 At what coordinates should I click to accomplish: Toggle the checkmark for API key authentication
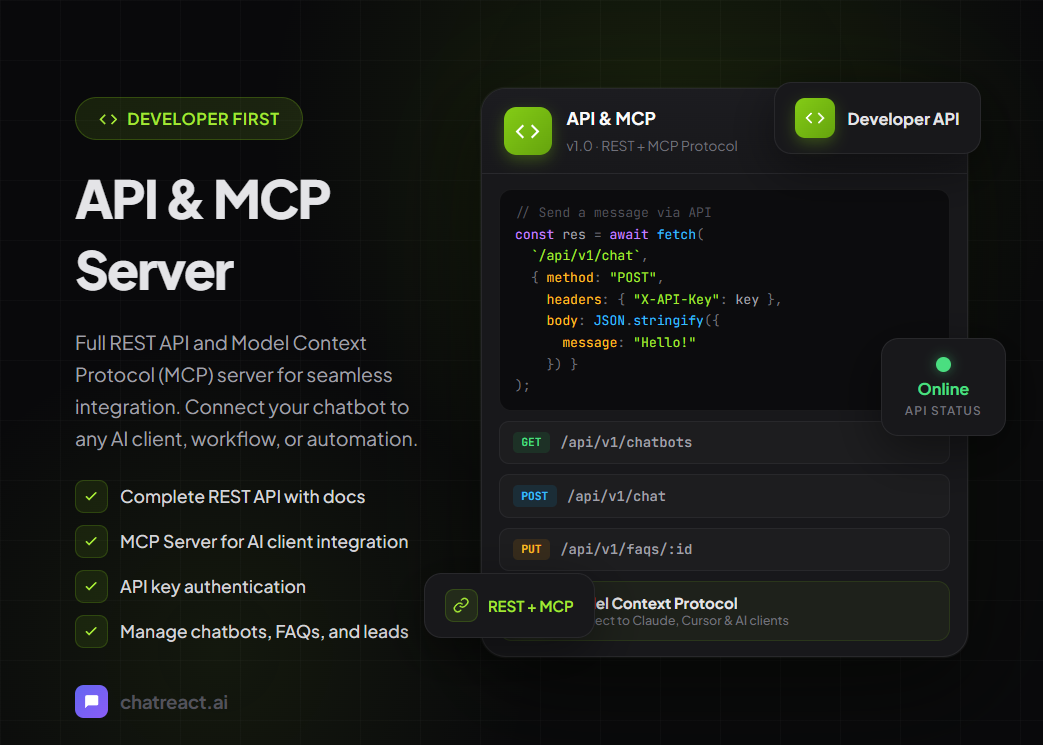click(91, 587)
